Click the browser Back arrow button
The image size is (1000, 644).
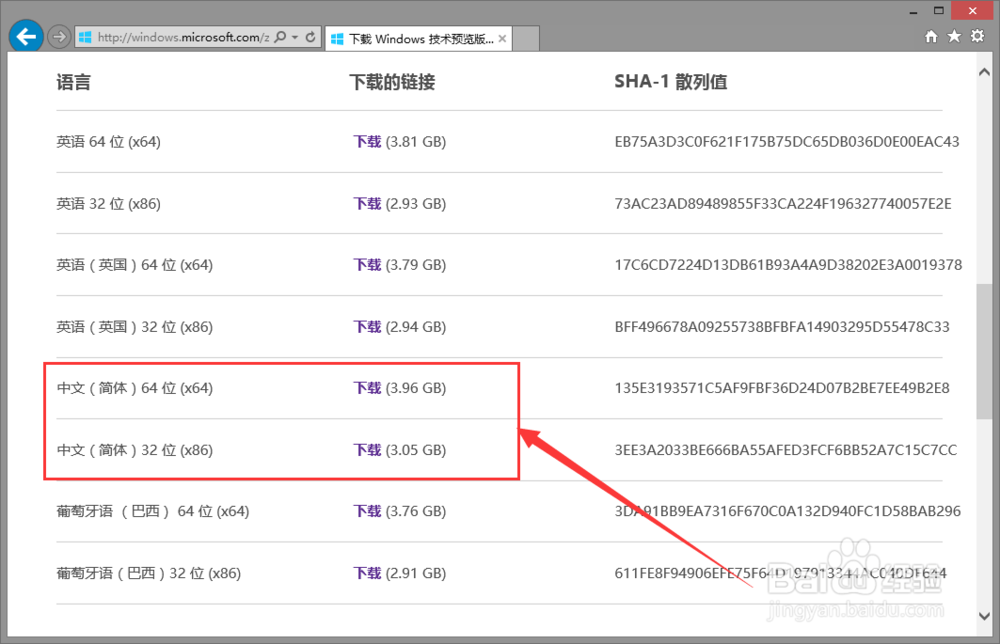26,36
